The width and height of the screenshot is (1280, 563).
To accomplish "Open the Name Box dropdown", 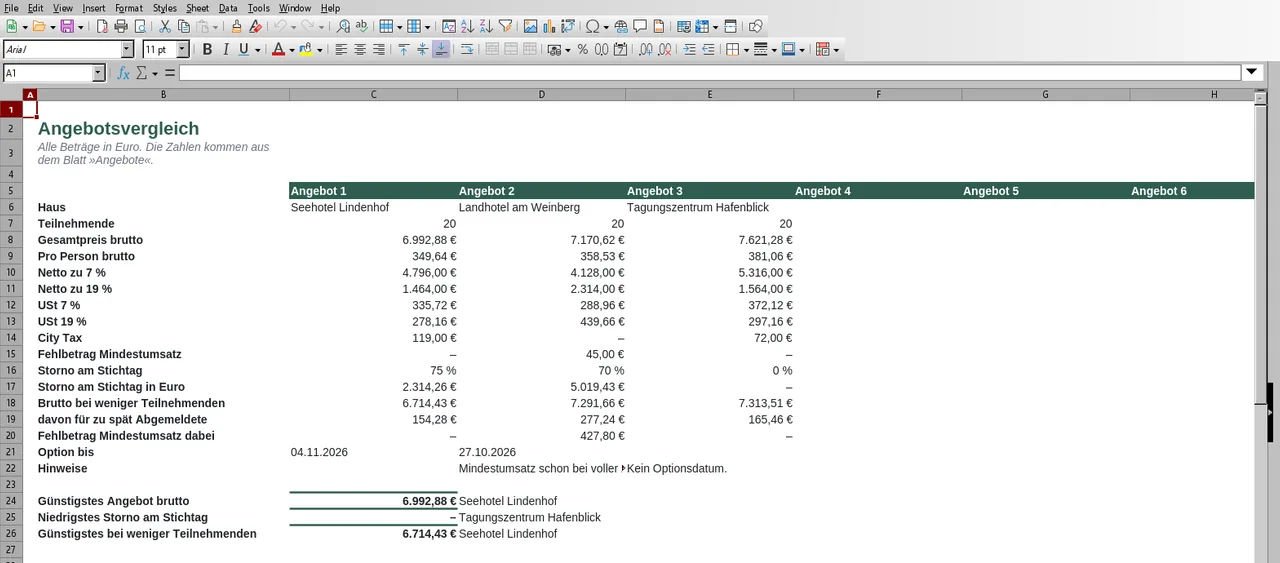I will (98, 73).
